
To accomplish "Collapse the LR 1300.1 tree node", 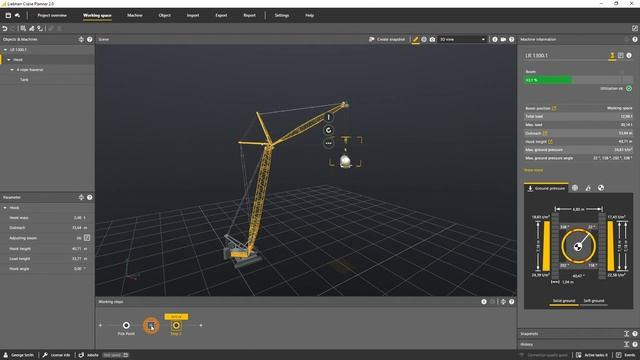I will [x=5, y=50].
